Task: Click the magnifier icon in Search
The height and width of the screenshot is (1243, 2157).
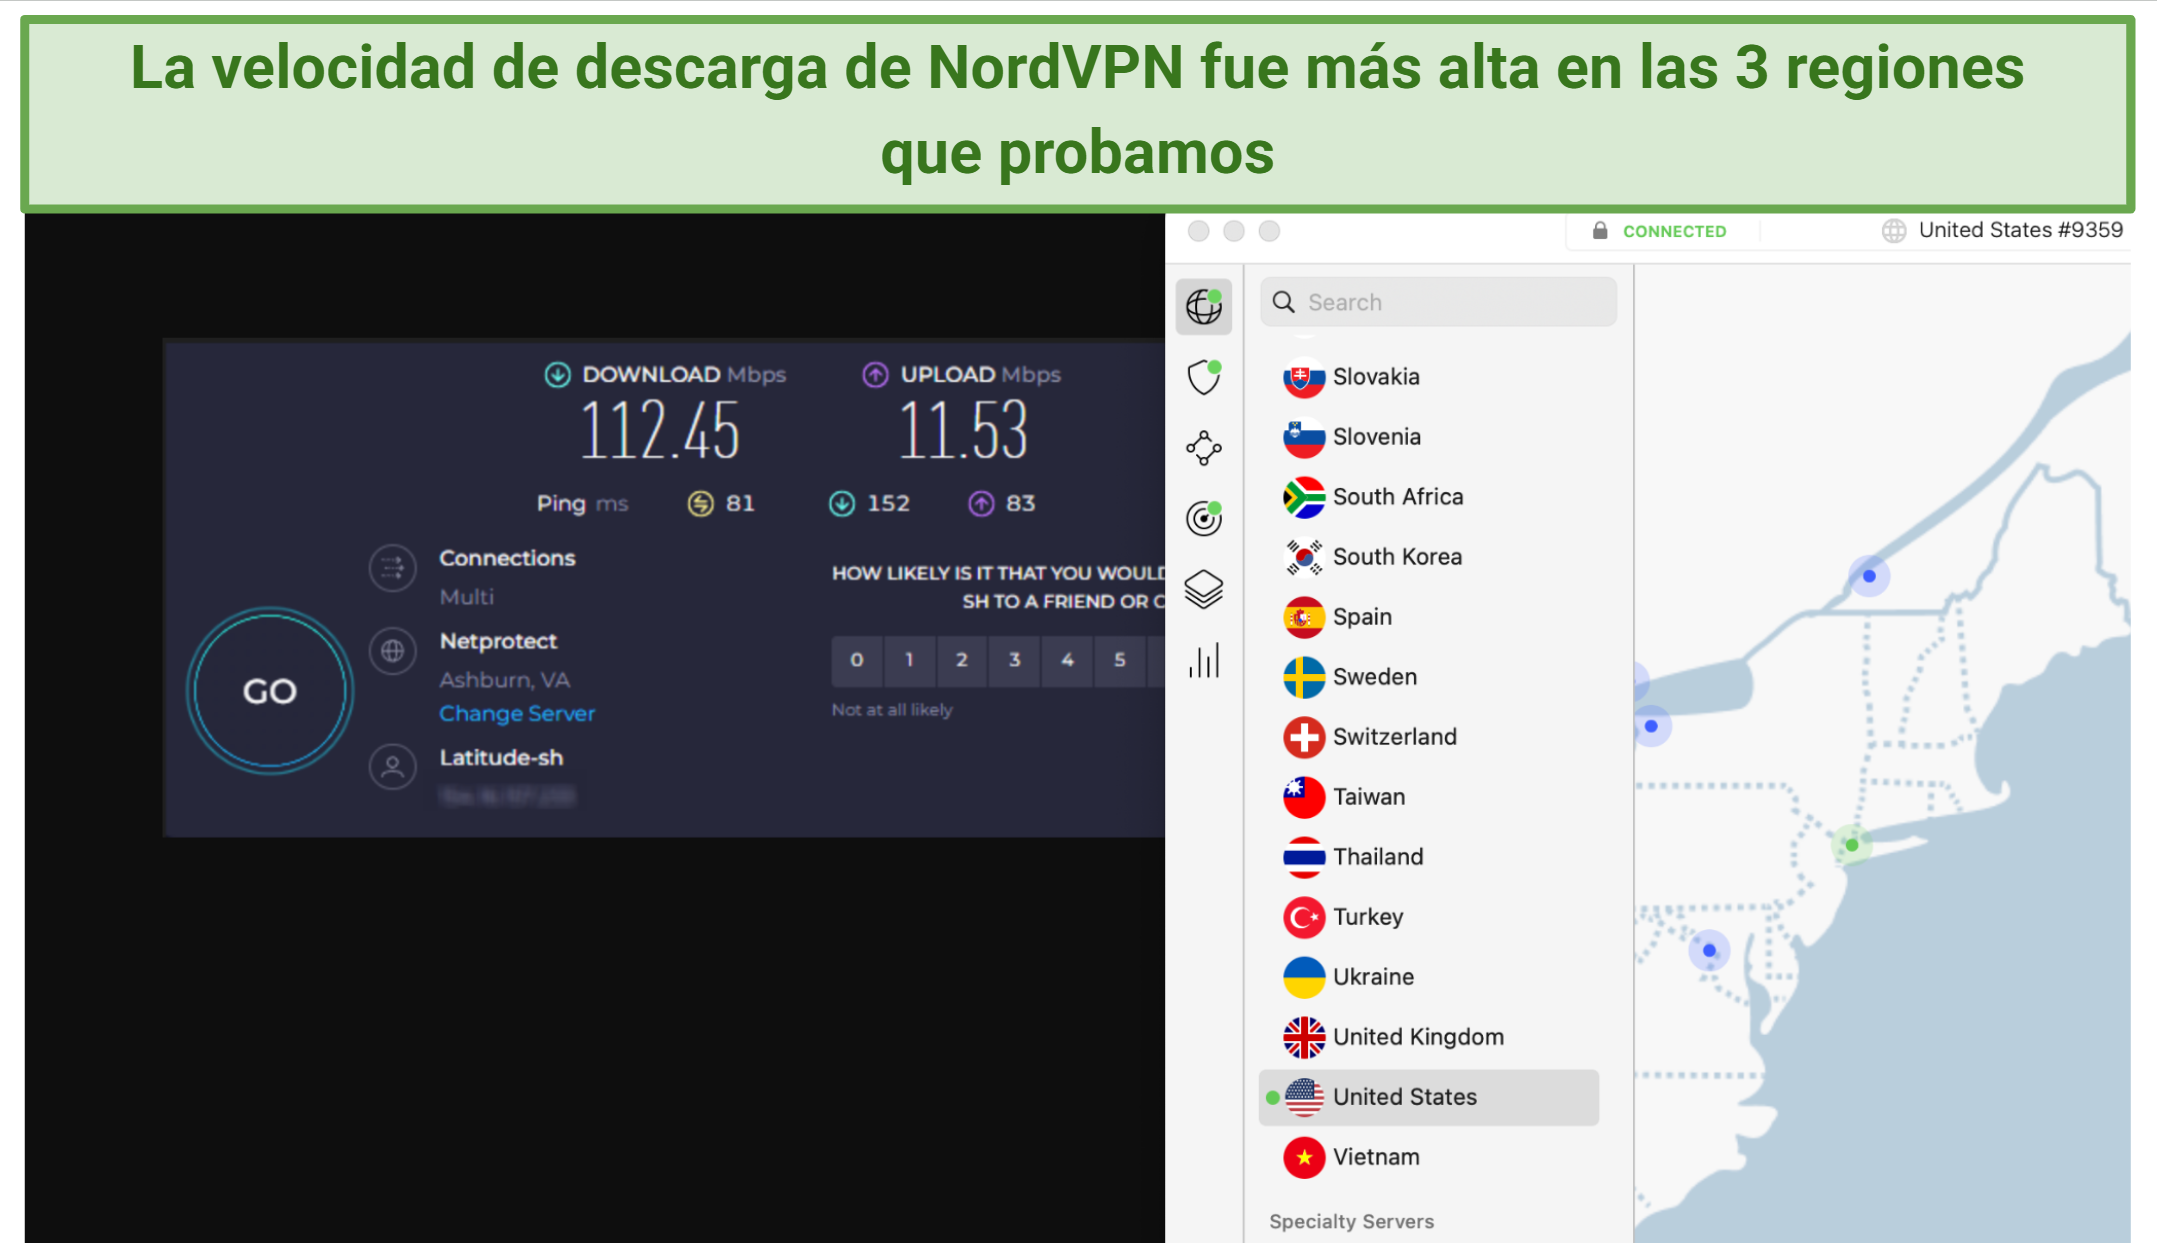Action: (x=1284, y=302)
